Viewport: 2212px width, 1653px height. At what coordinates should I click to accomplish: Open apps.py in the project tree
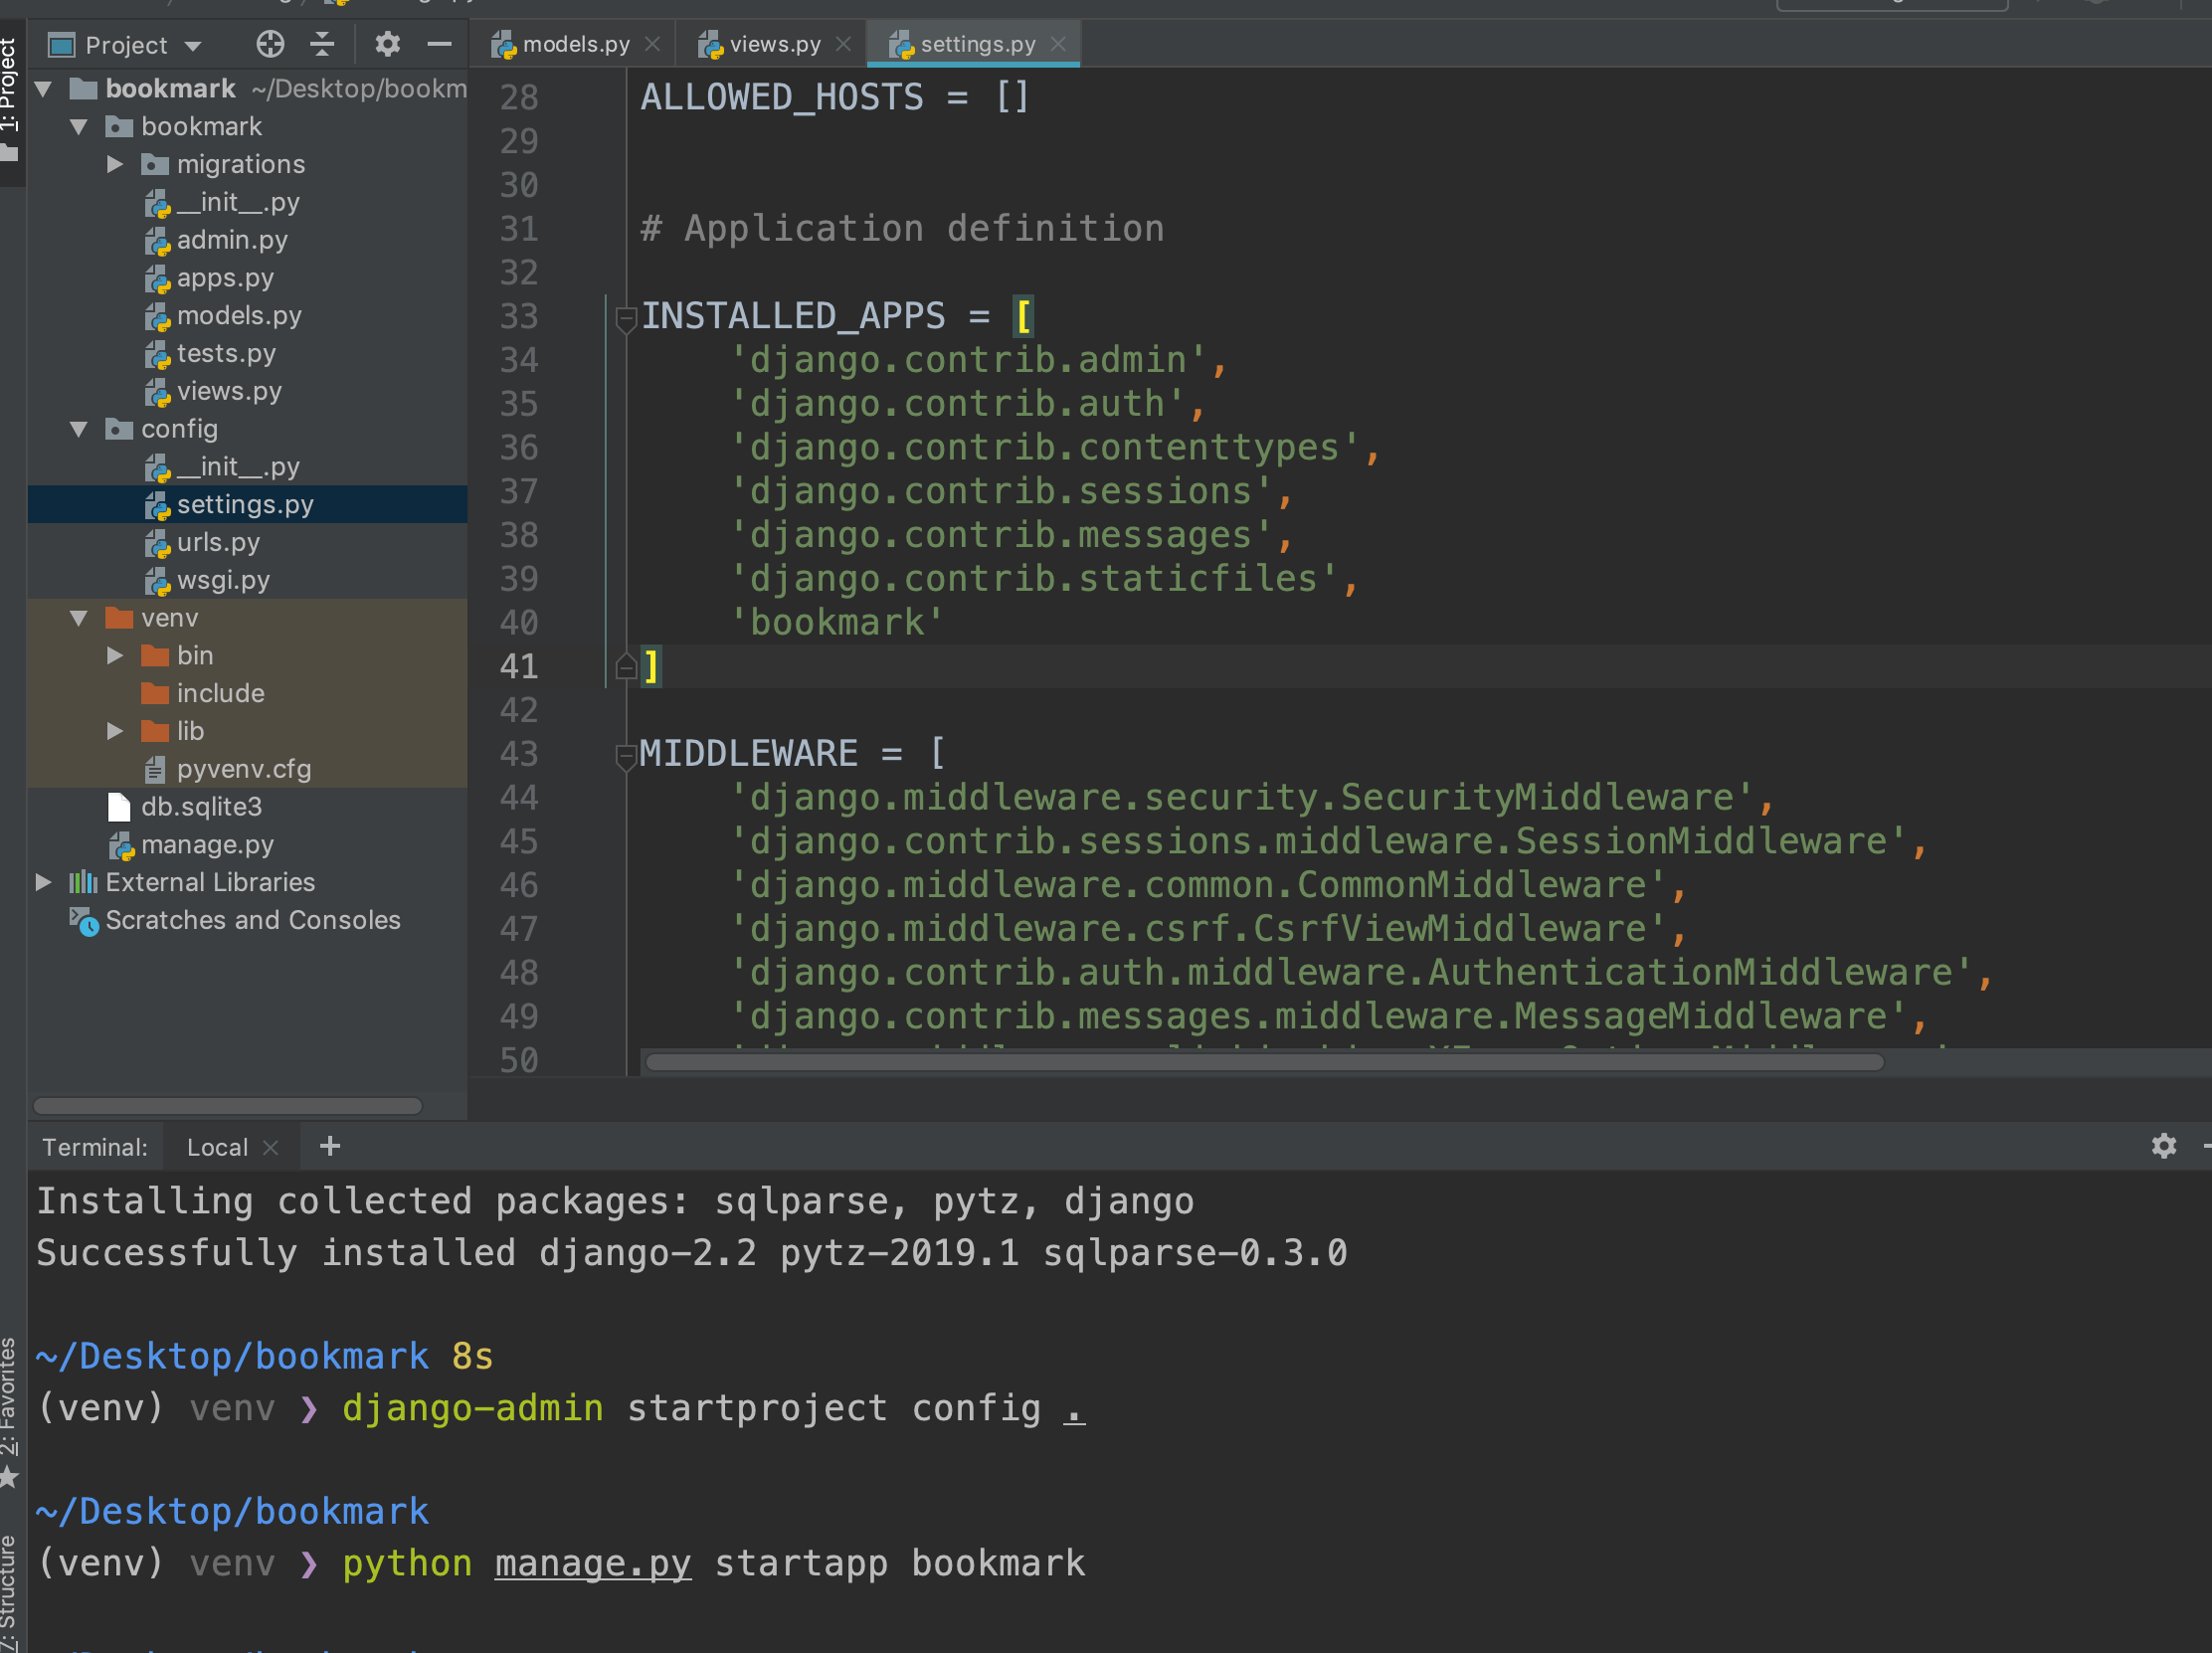coord(225,278)
